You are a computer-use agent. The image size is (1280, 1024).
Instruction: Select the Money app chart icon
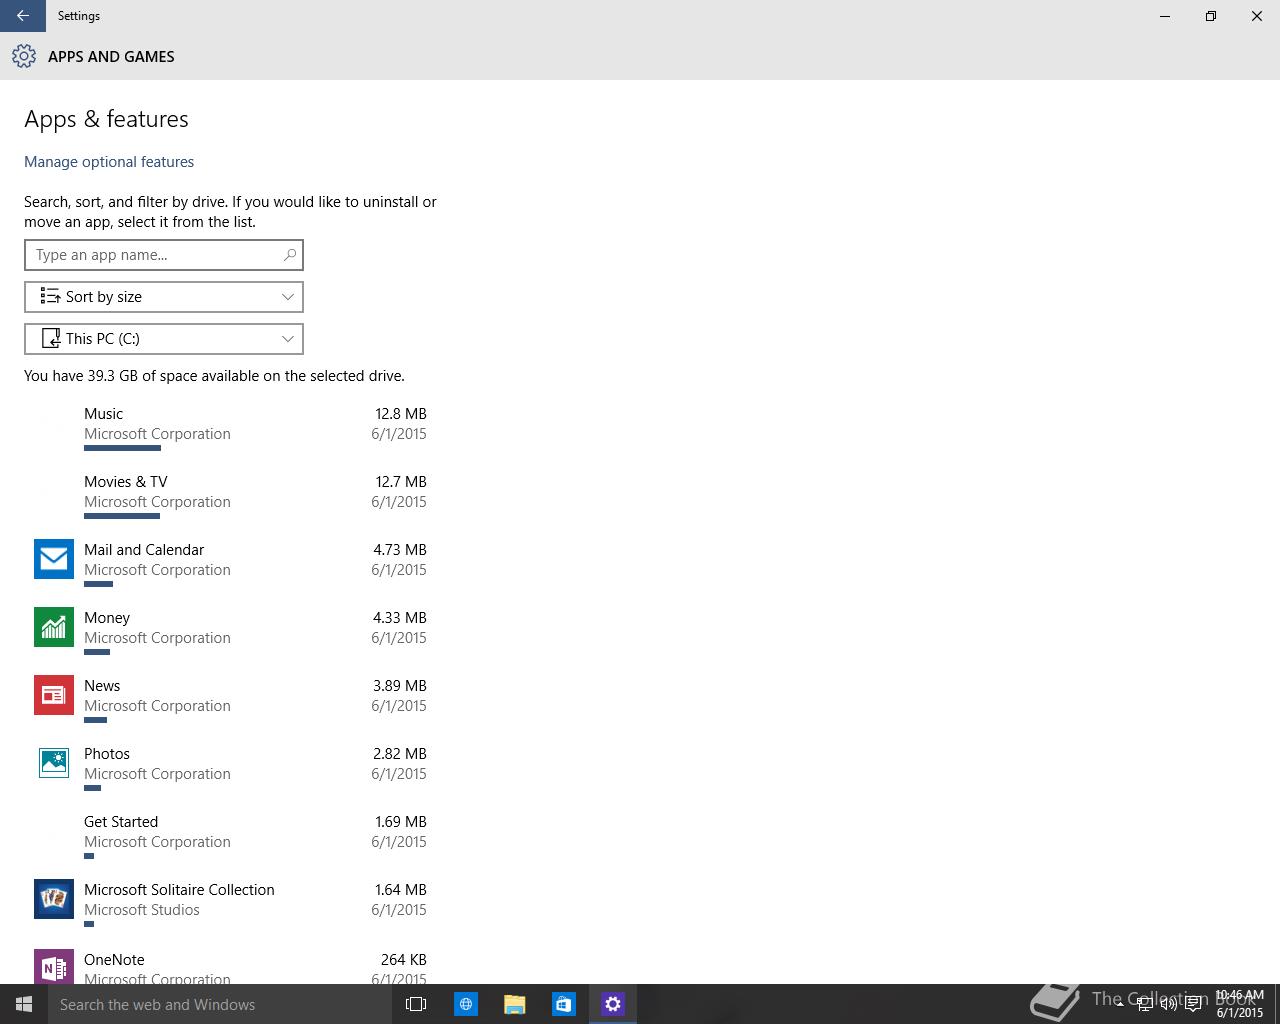point(54,627)
